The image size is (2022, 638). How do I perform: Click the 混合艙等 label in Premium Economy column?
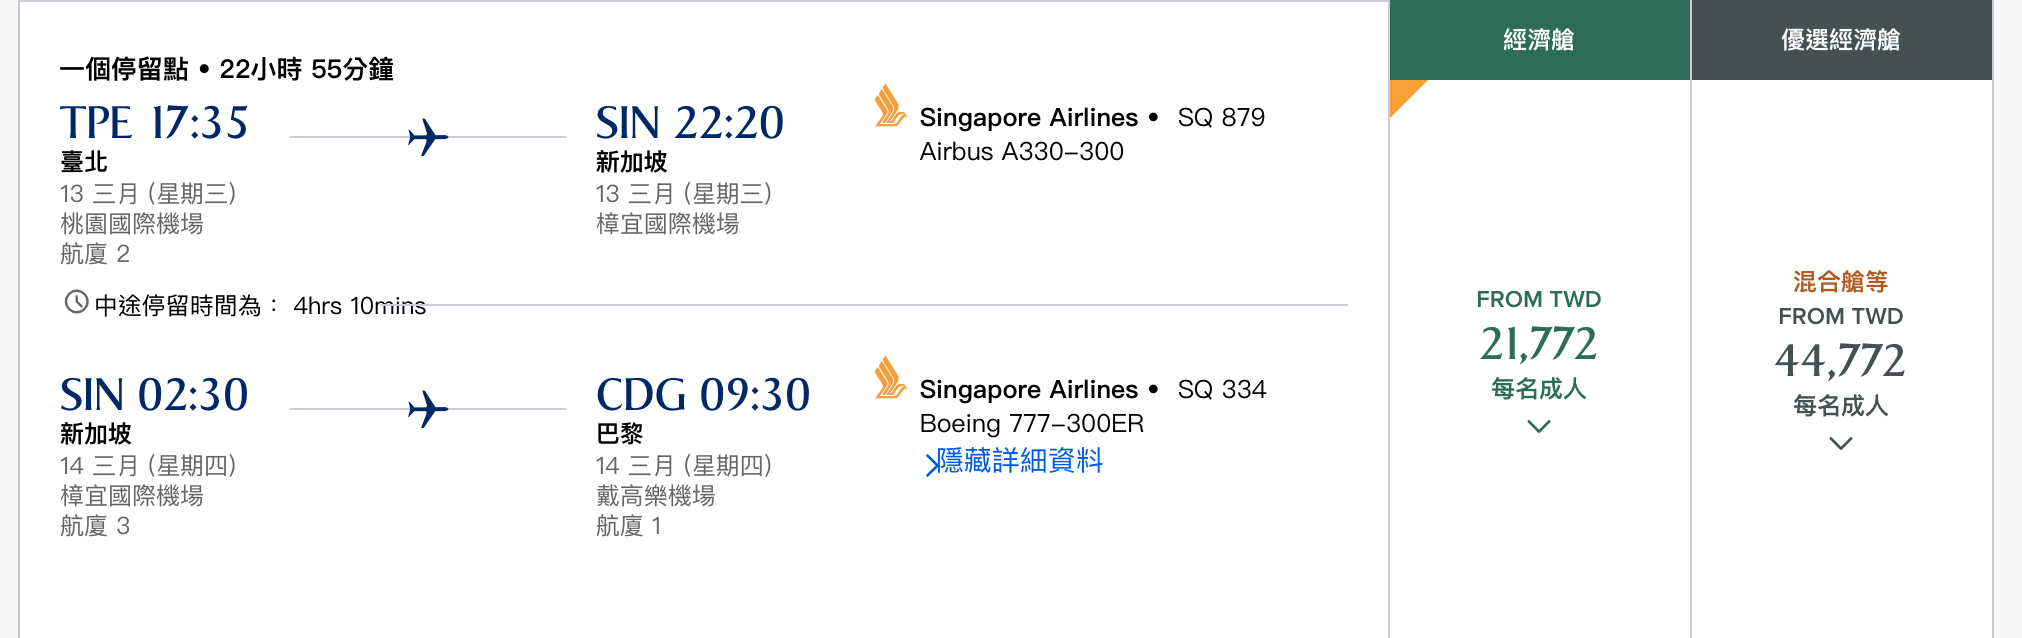1839,283
